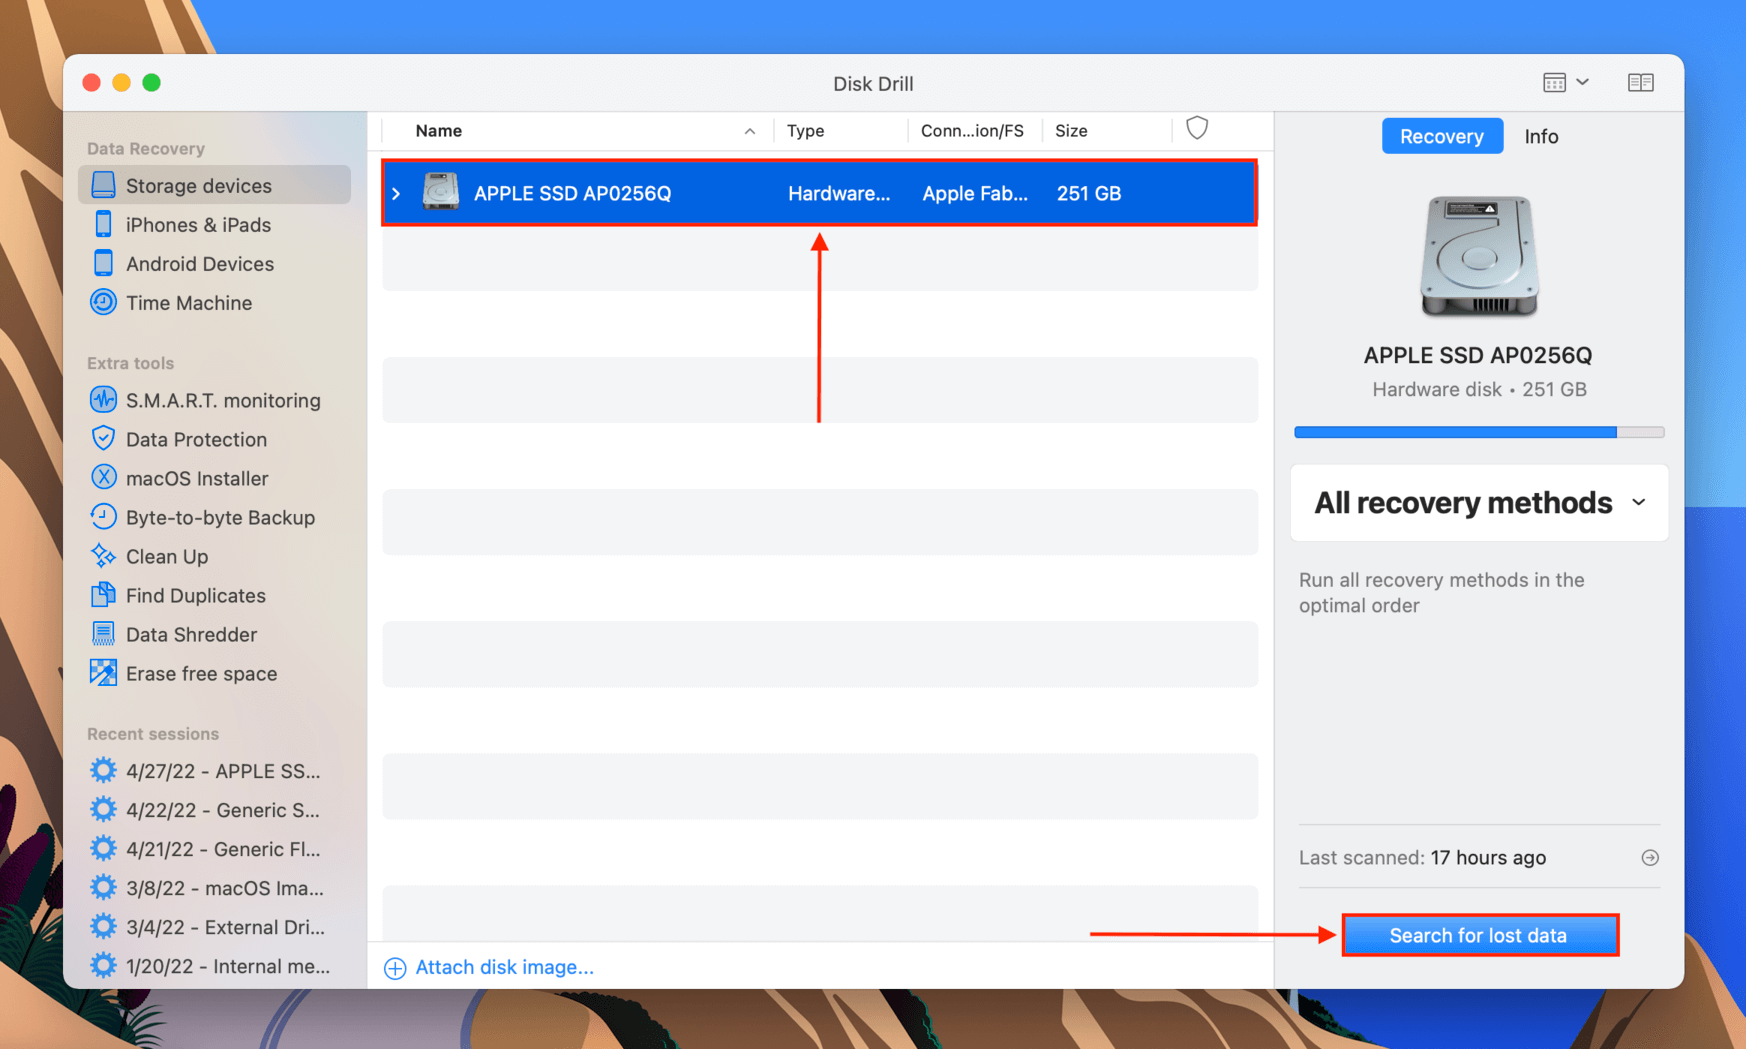Image resolution: width=1746 pixels, height=1049 pixels.
Task: Switch to Recovery tab
Action: pos(1441,136)
